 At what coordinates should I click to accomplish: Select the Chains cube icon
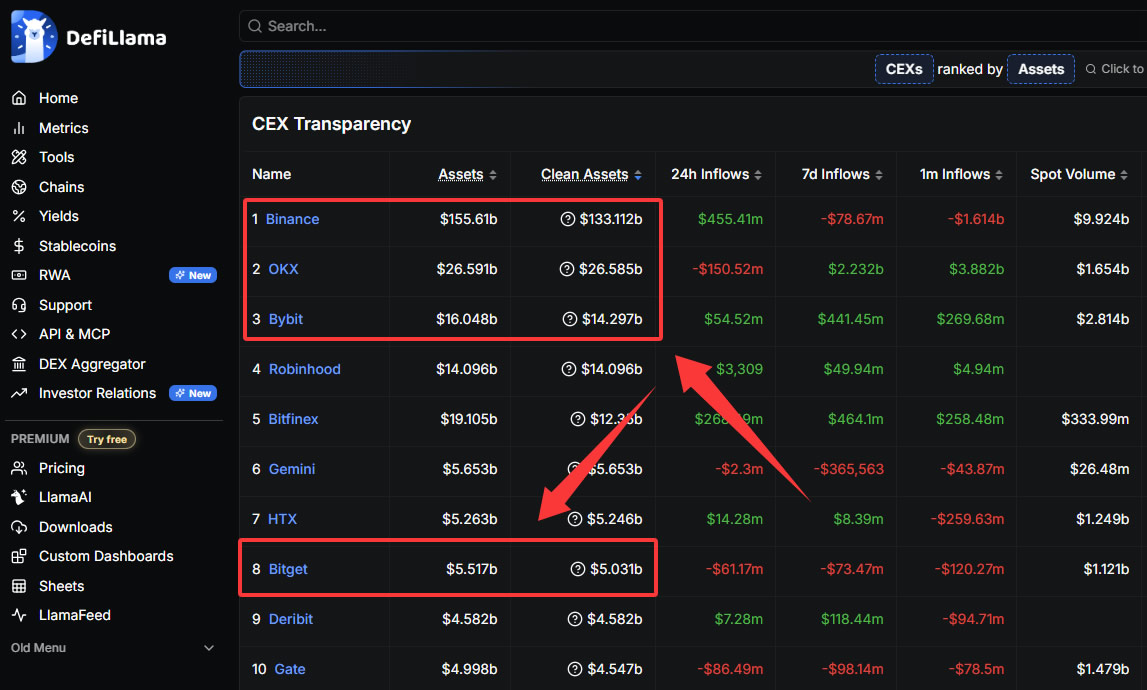[x=19, y=187]
